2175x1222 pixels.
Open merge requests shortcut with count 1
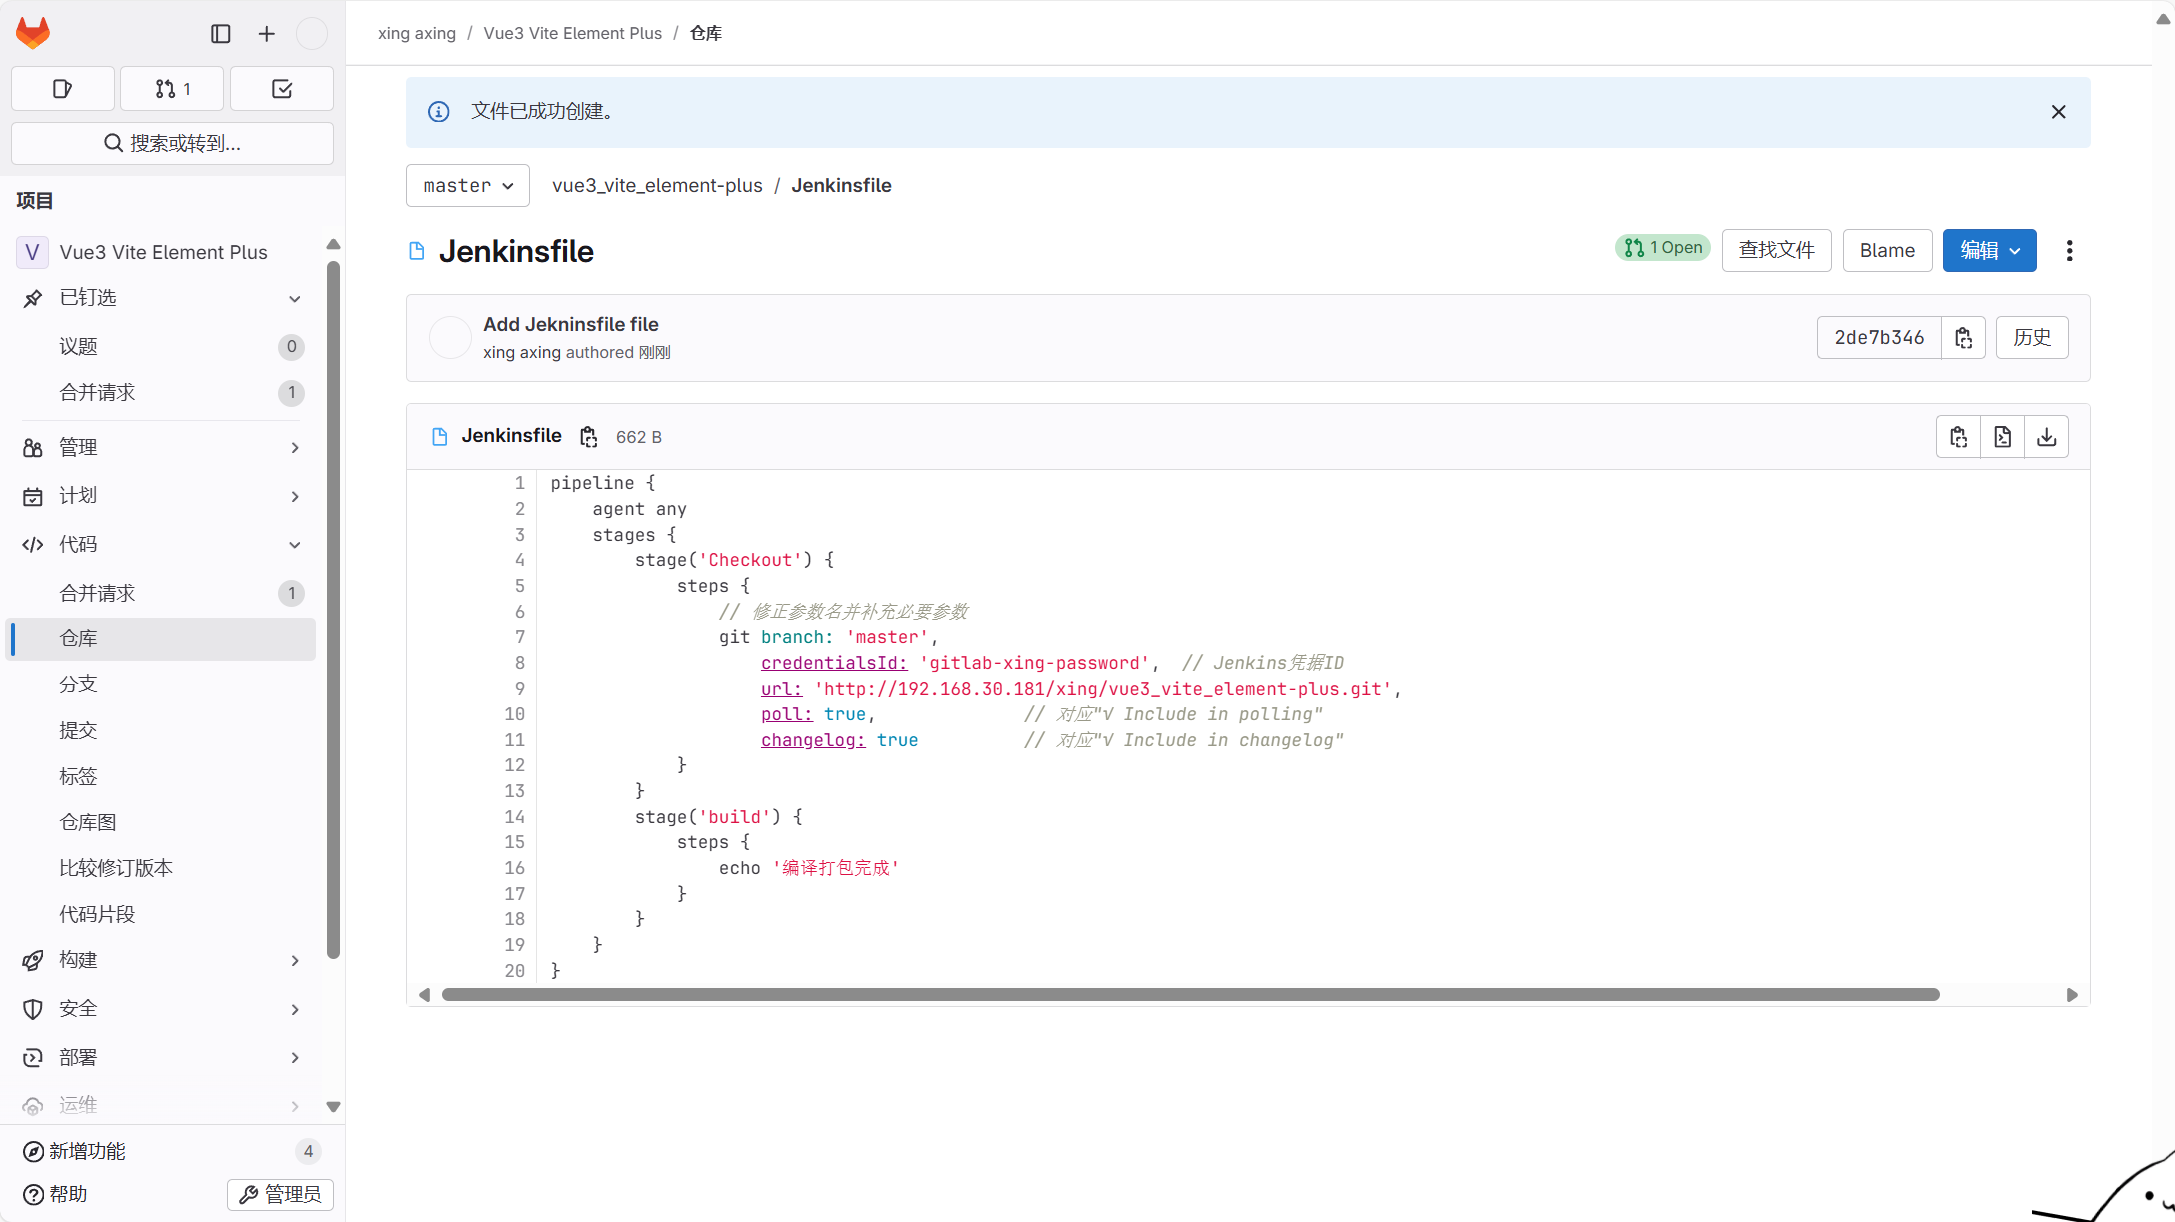[x=172, y=89]
